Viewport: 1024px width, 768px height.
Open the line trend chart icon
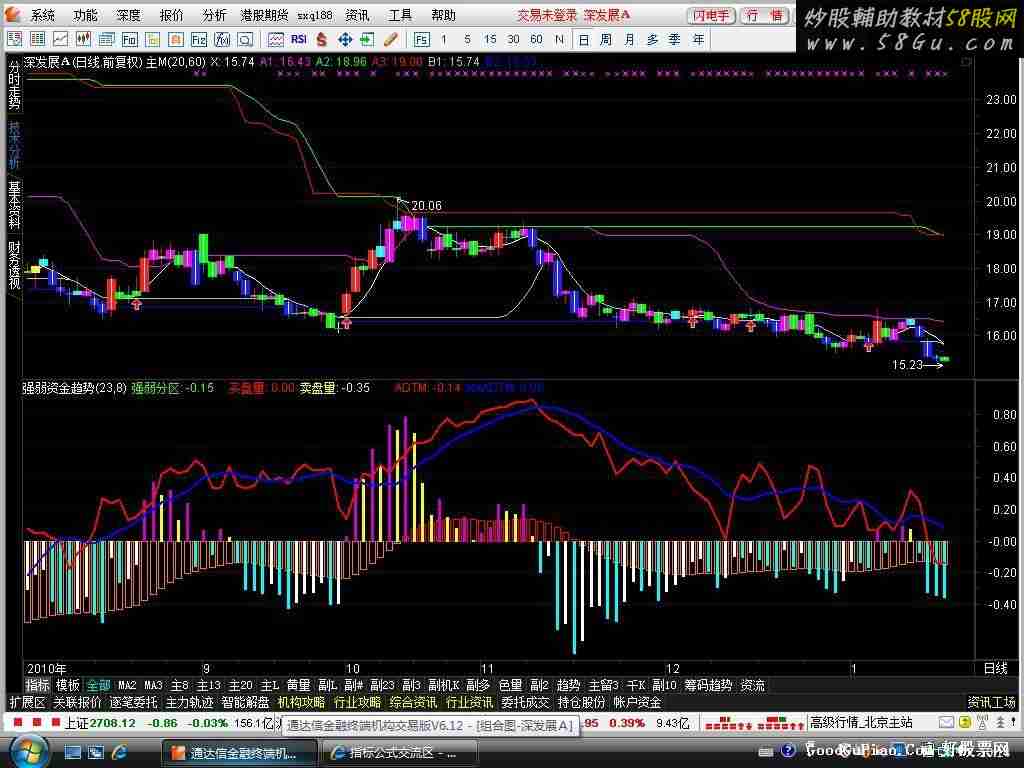(x=60, y=39)
